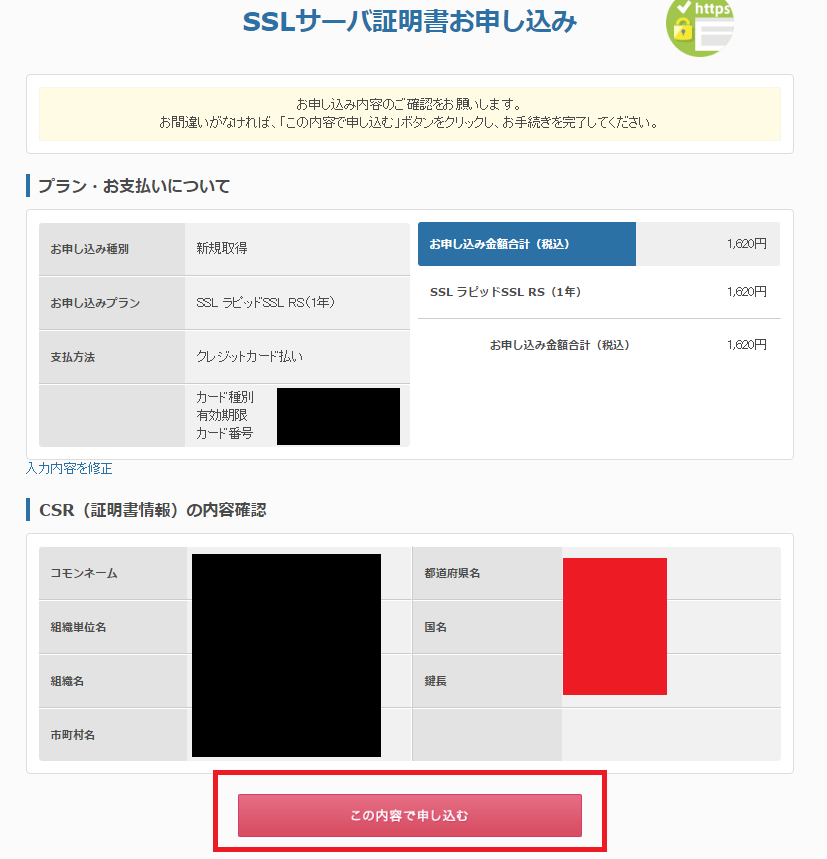
Task: Select the カード番号 label text
Action: pos(225,433)
